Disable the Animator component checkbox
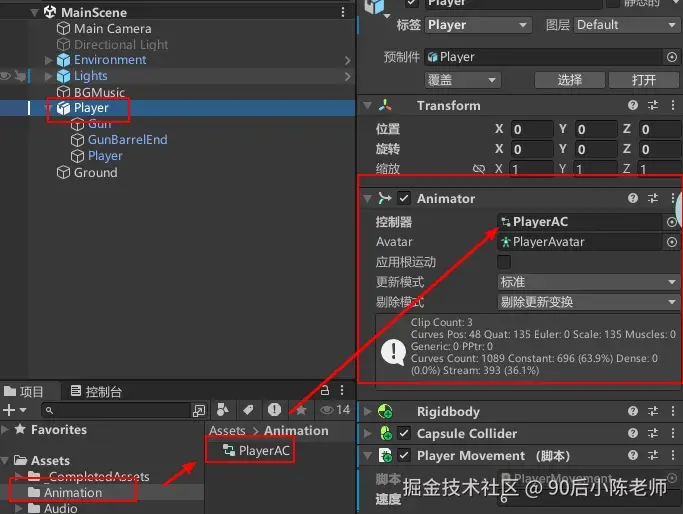The width and height of the screenshot is (683, 514). [x=404, y=199]
